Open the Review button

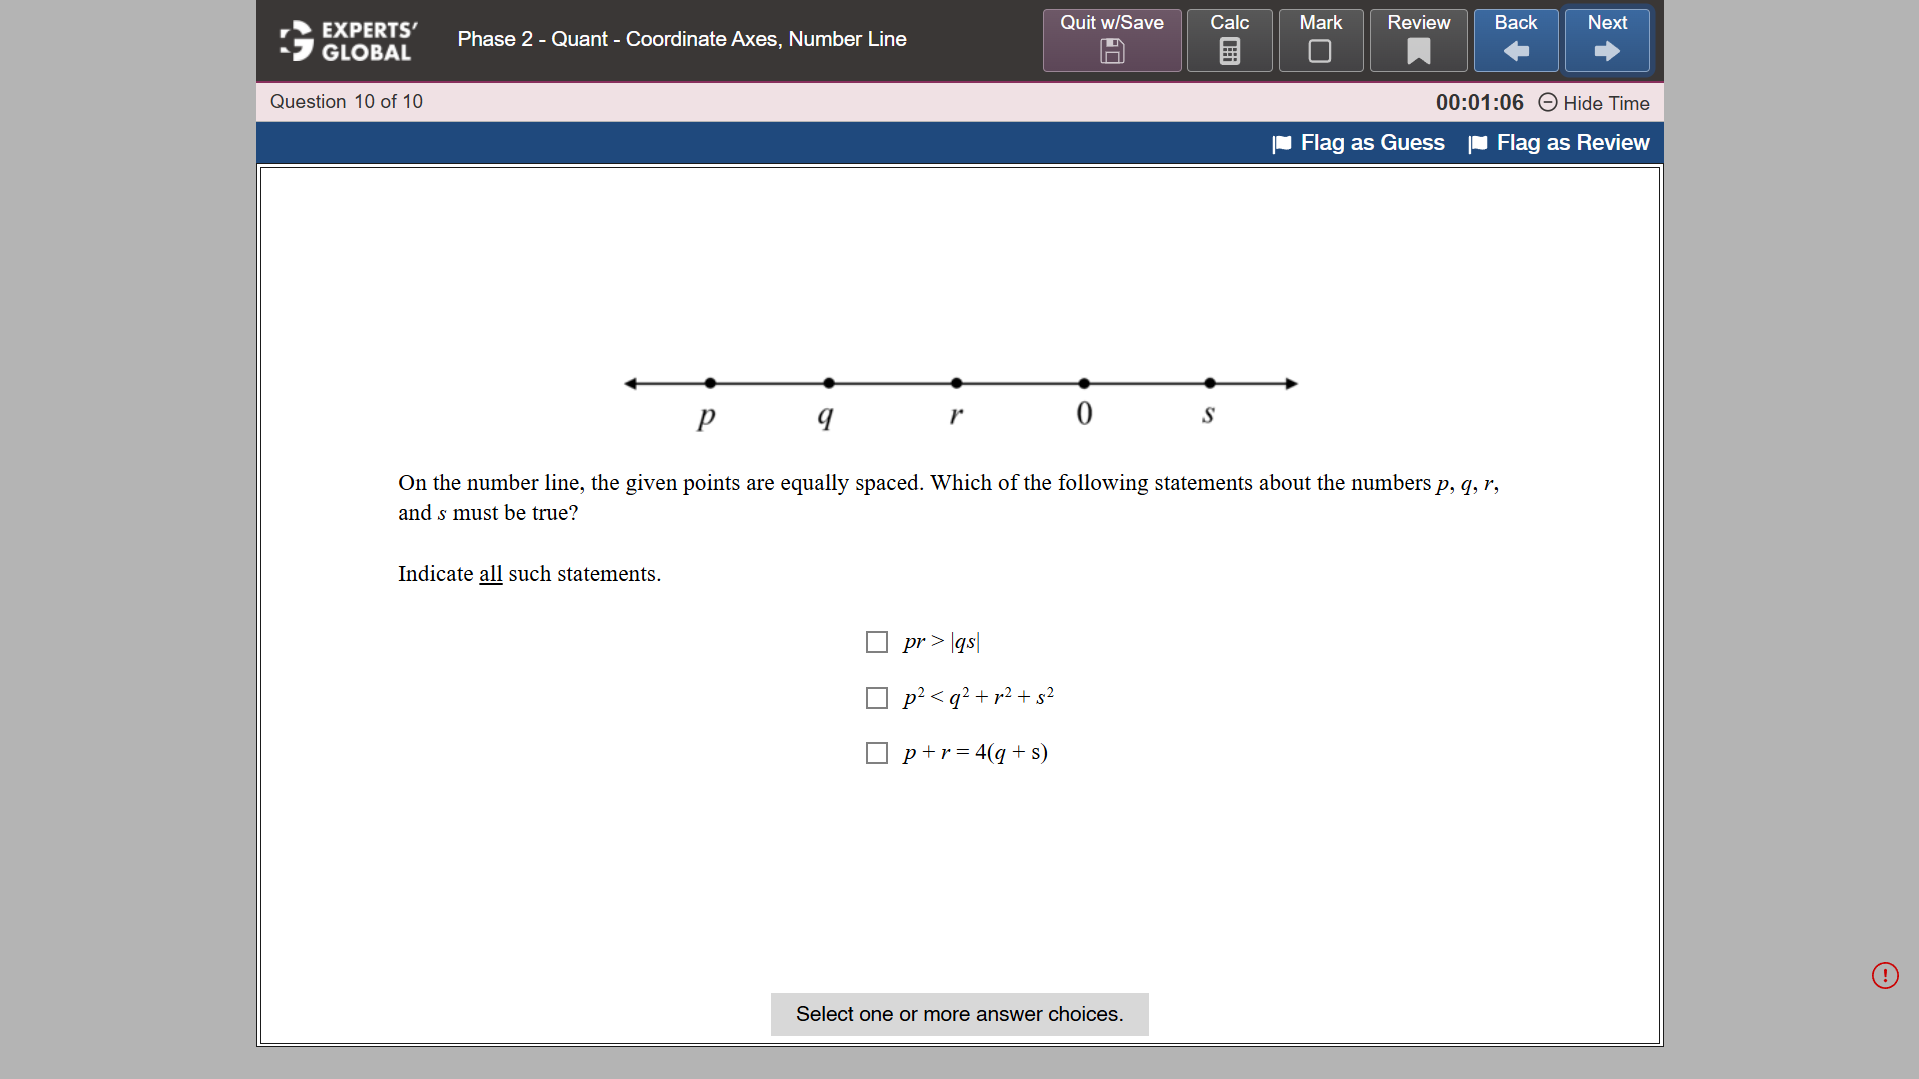pyautogui.click(x=1418, y=22)
